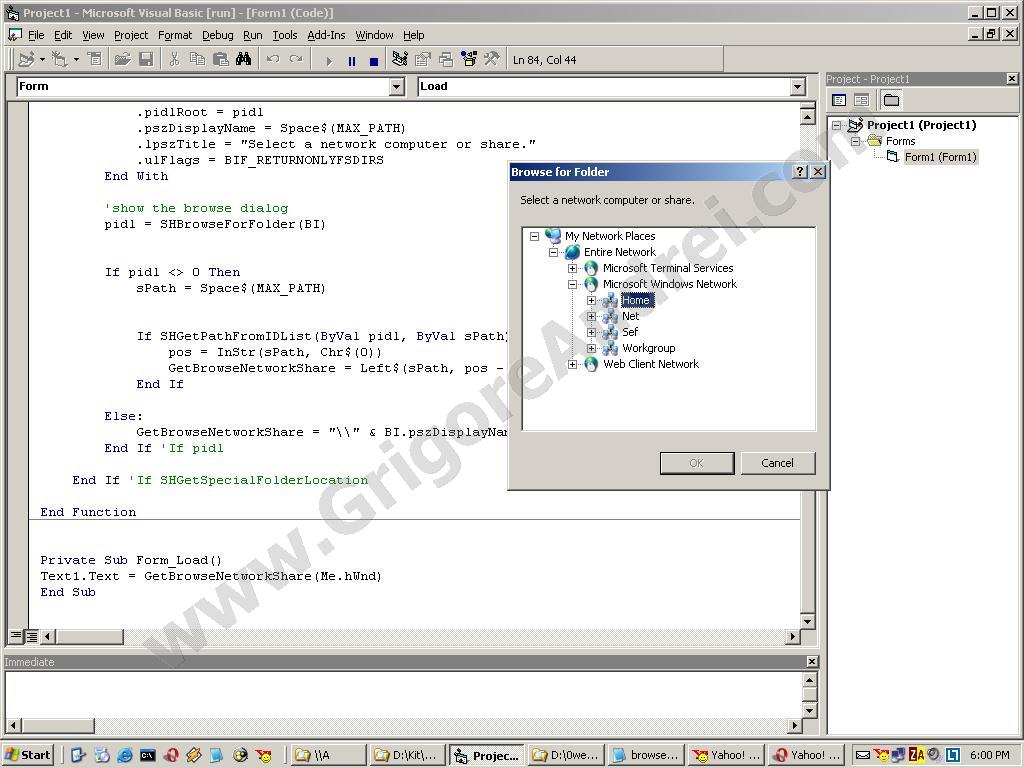This screenshot has width=1024, height=768.
Task: Open the Object Browser toolbar icon
Action: (469, 59)
